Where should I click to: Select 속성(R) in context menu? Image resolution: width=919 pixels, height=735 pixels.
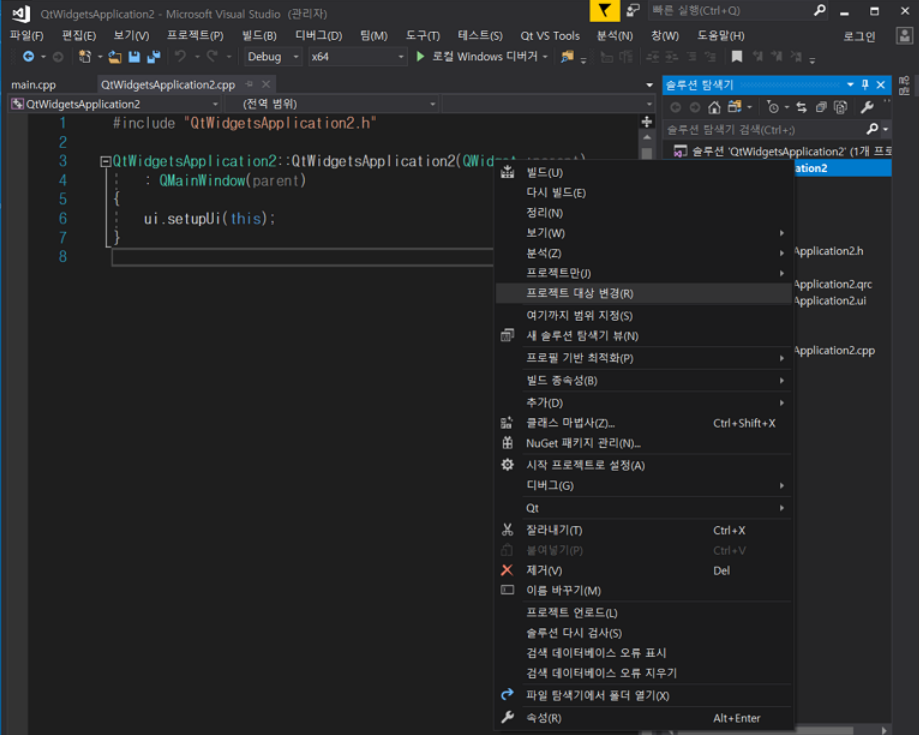point(642,718)
